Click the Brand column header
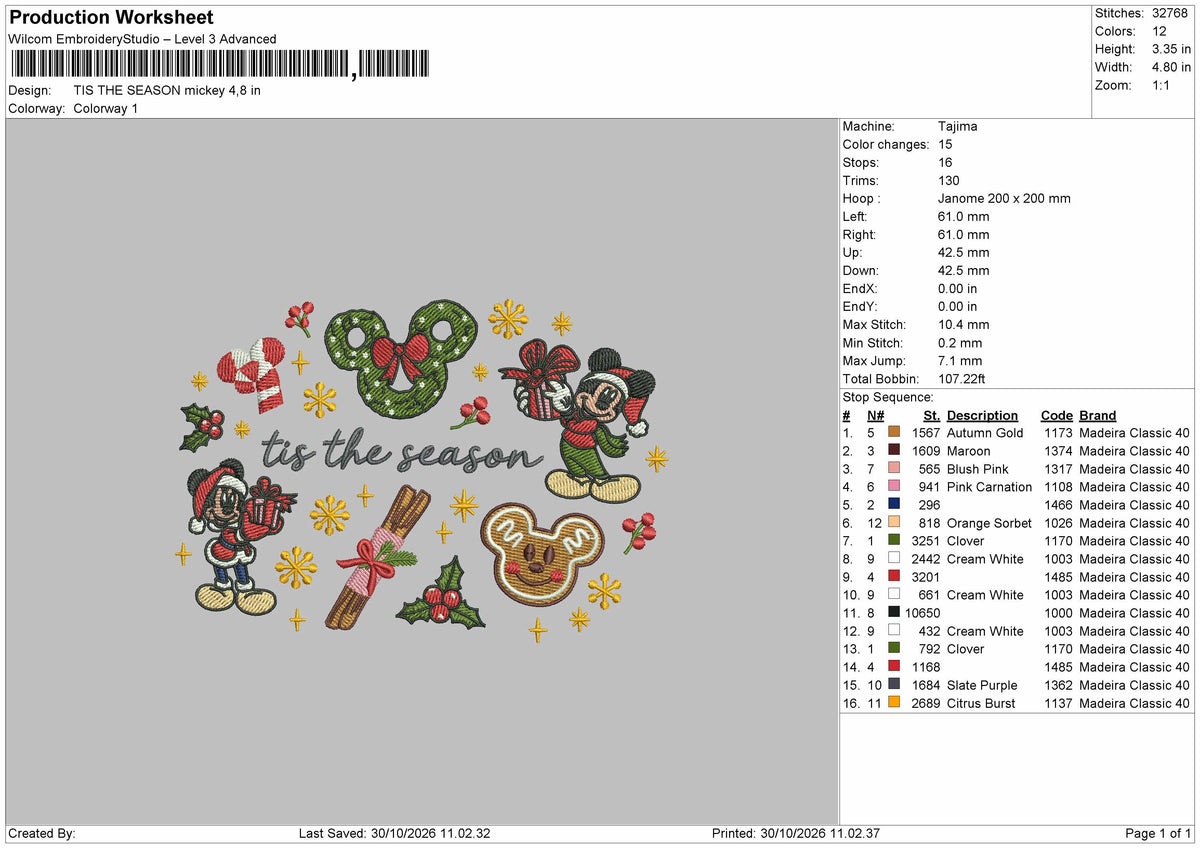 pyautogui.click(x=1097, y=415)
